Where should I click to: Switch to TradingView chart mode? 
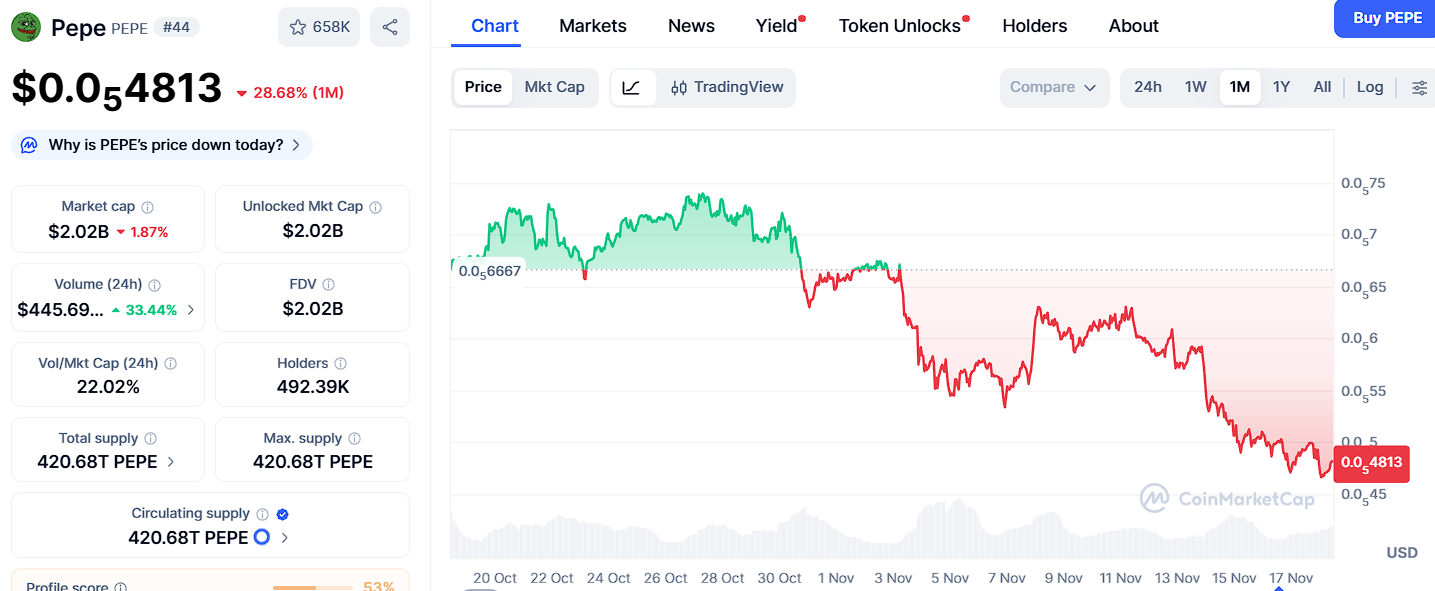pos(727,87)
